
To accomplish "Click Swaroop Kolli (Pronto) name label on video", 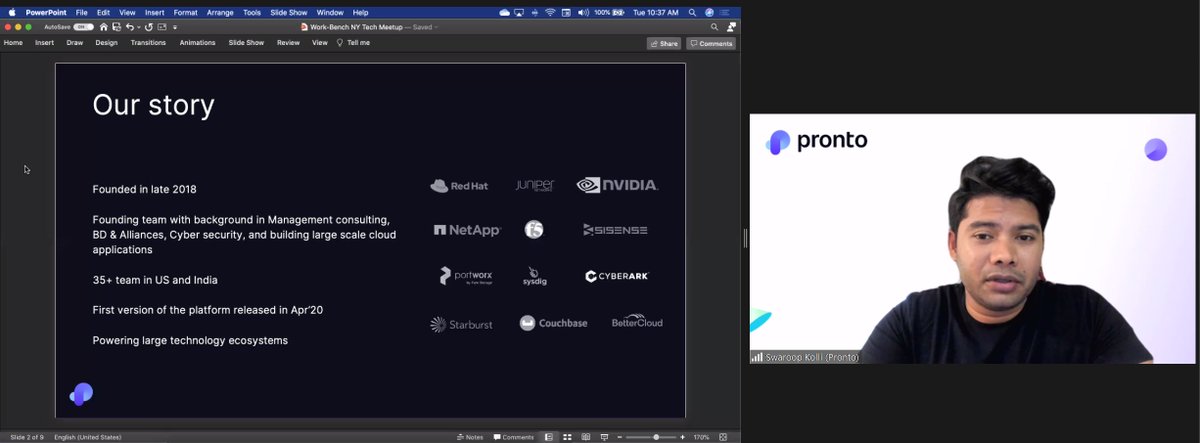I will pyautogui.click(x=805, y=357).
